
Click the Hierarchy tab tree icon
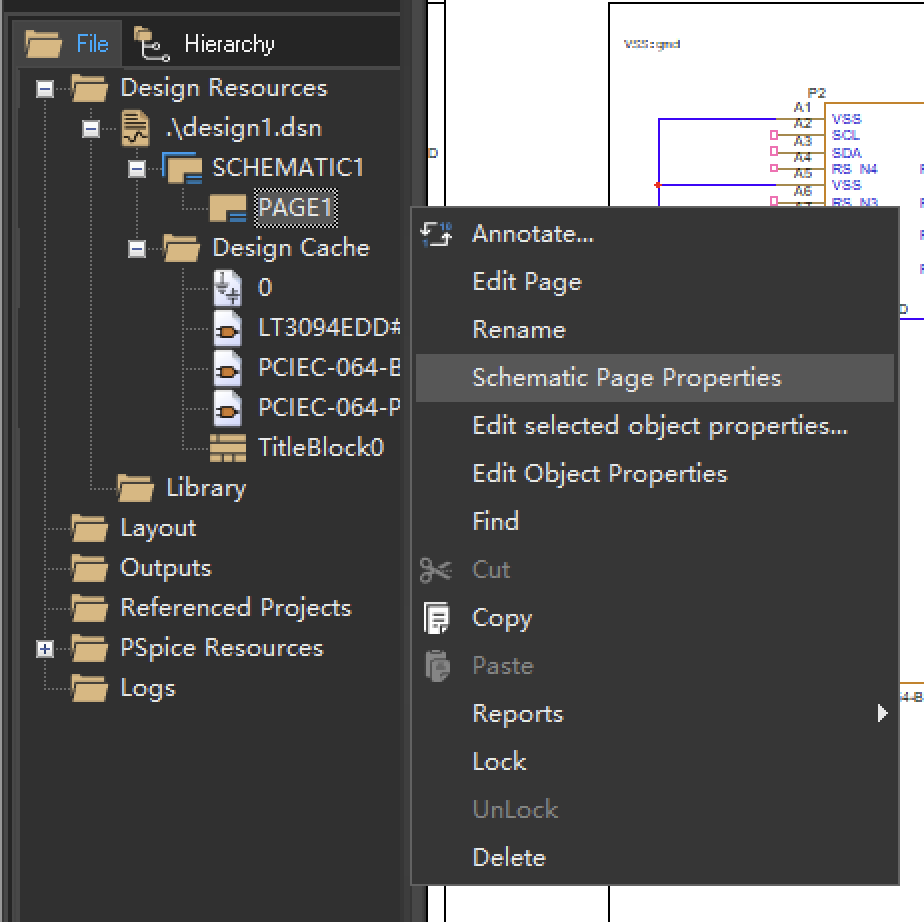click(x=151, y=44)
